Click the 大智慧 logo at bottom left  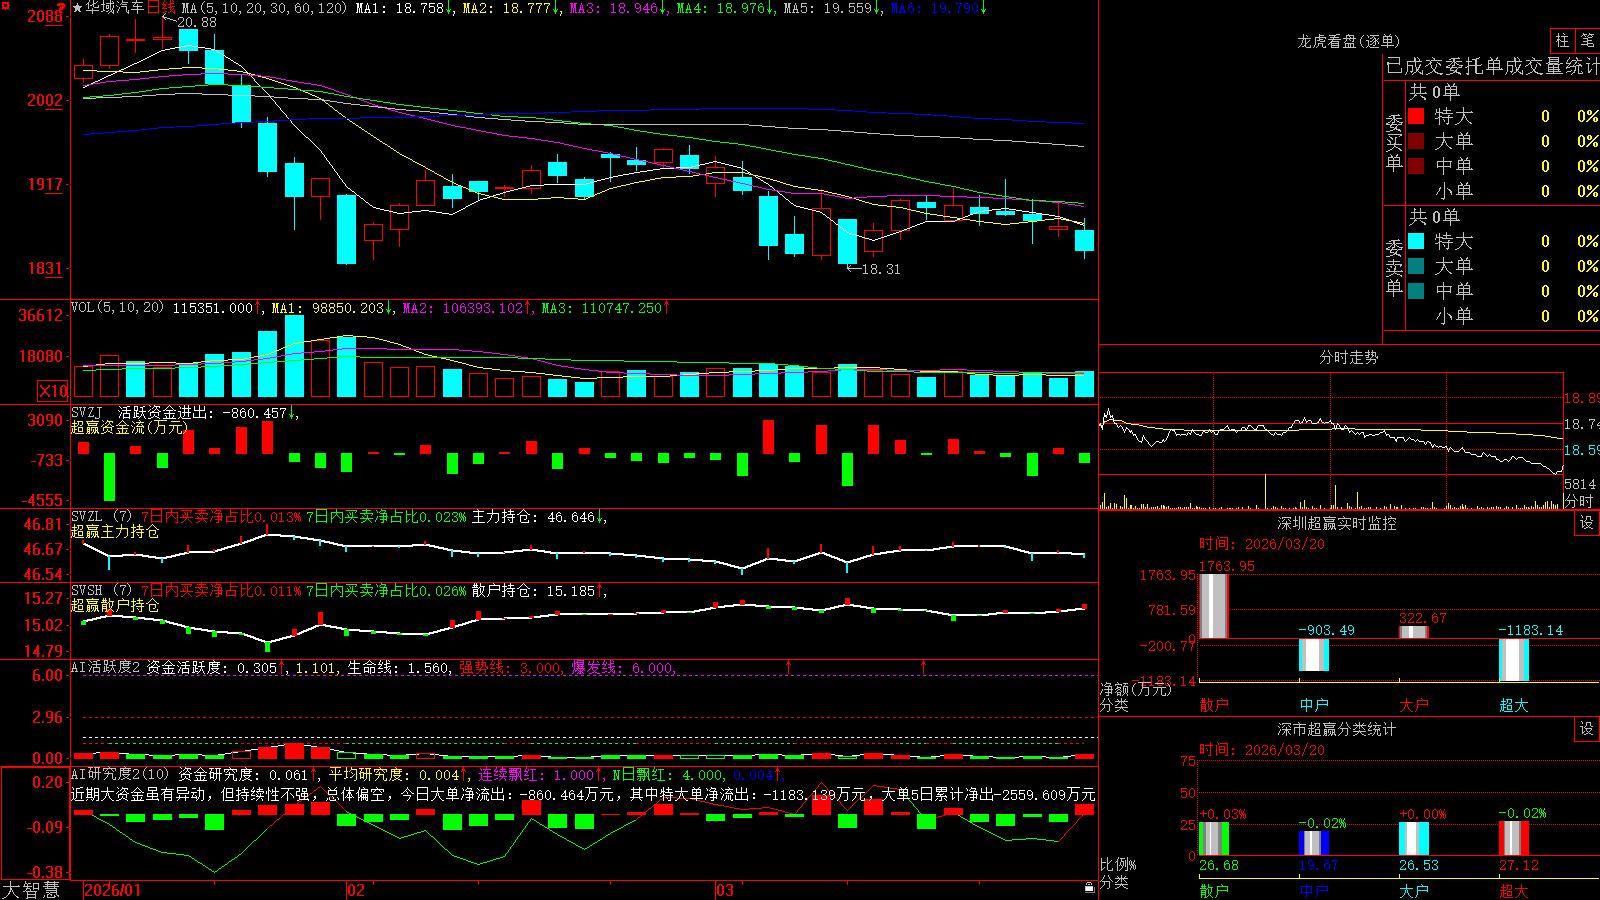(31, 890)
